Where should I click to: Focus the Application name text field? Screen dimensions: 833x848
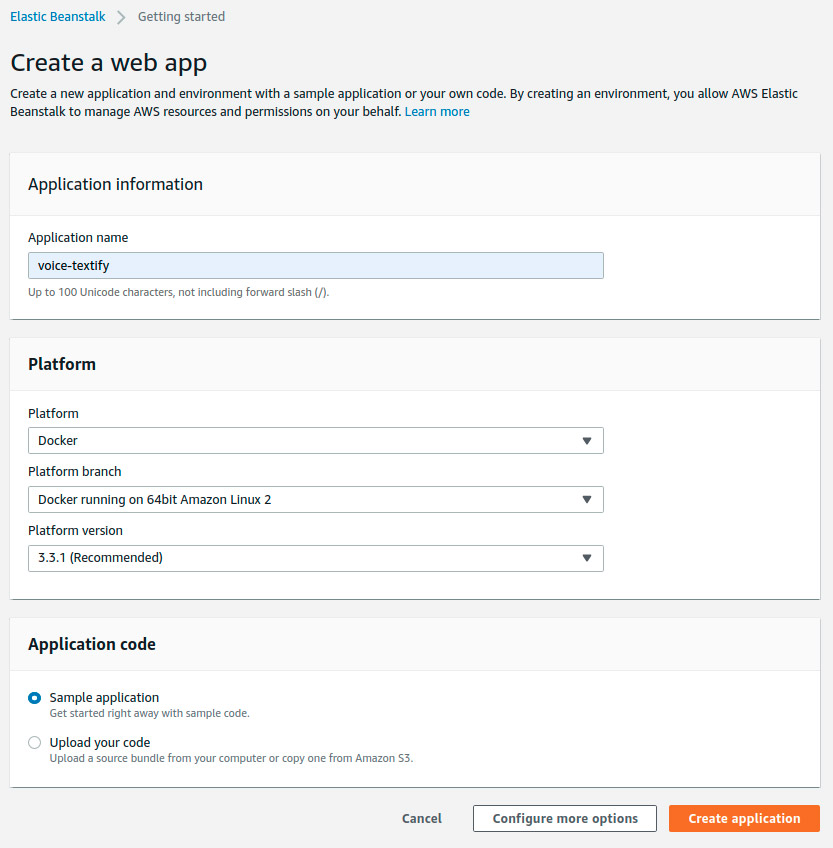click(315, 265)
